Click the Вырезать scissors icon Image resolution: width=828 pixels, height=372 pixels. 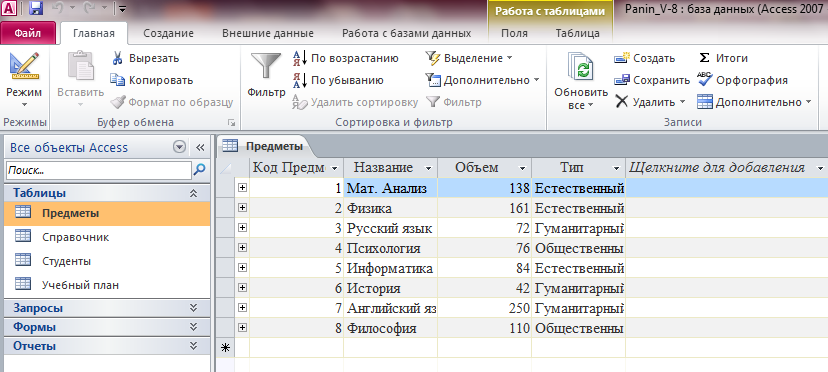coord(117,58)
